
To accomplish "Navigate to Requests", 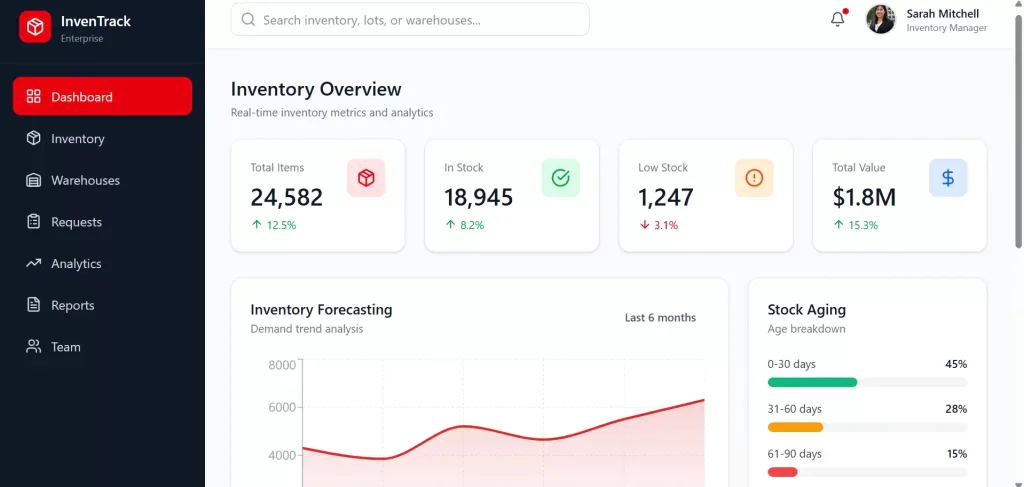I will tap(103, 222).
